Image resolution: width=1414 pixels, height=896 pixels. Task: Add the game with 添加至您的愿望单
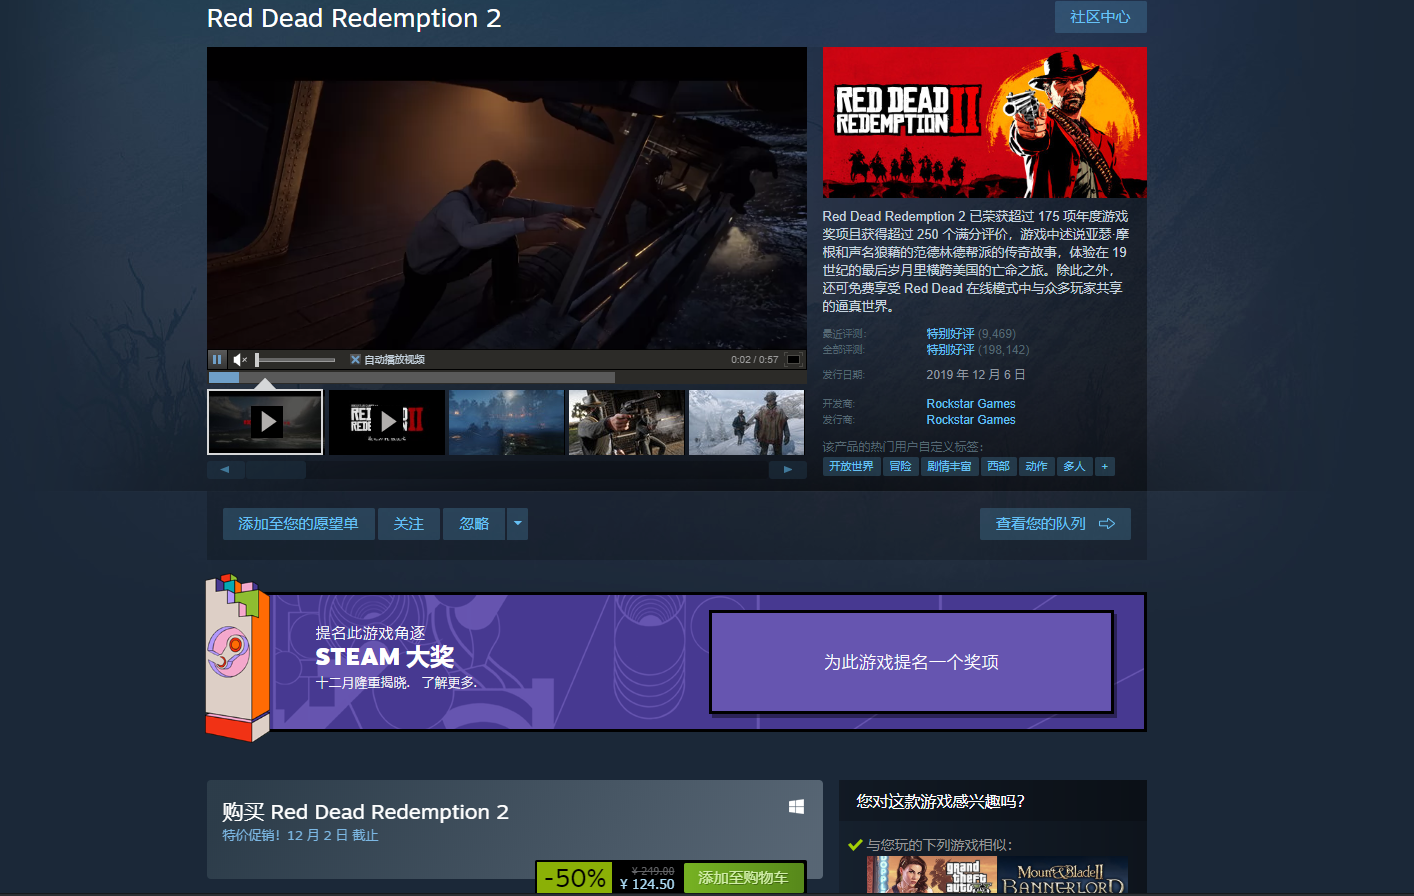pos(298,524)
